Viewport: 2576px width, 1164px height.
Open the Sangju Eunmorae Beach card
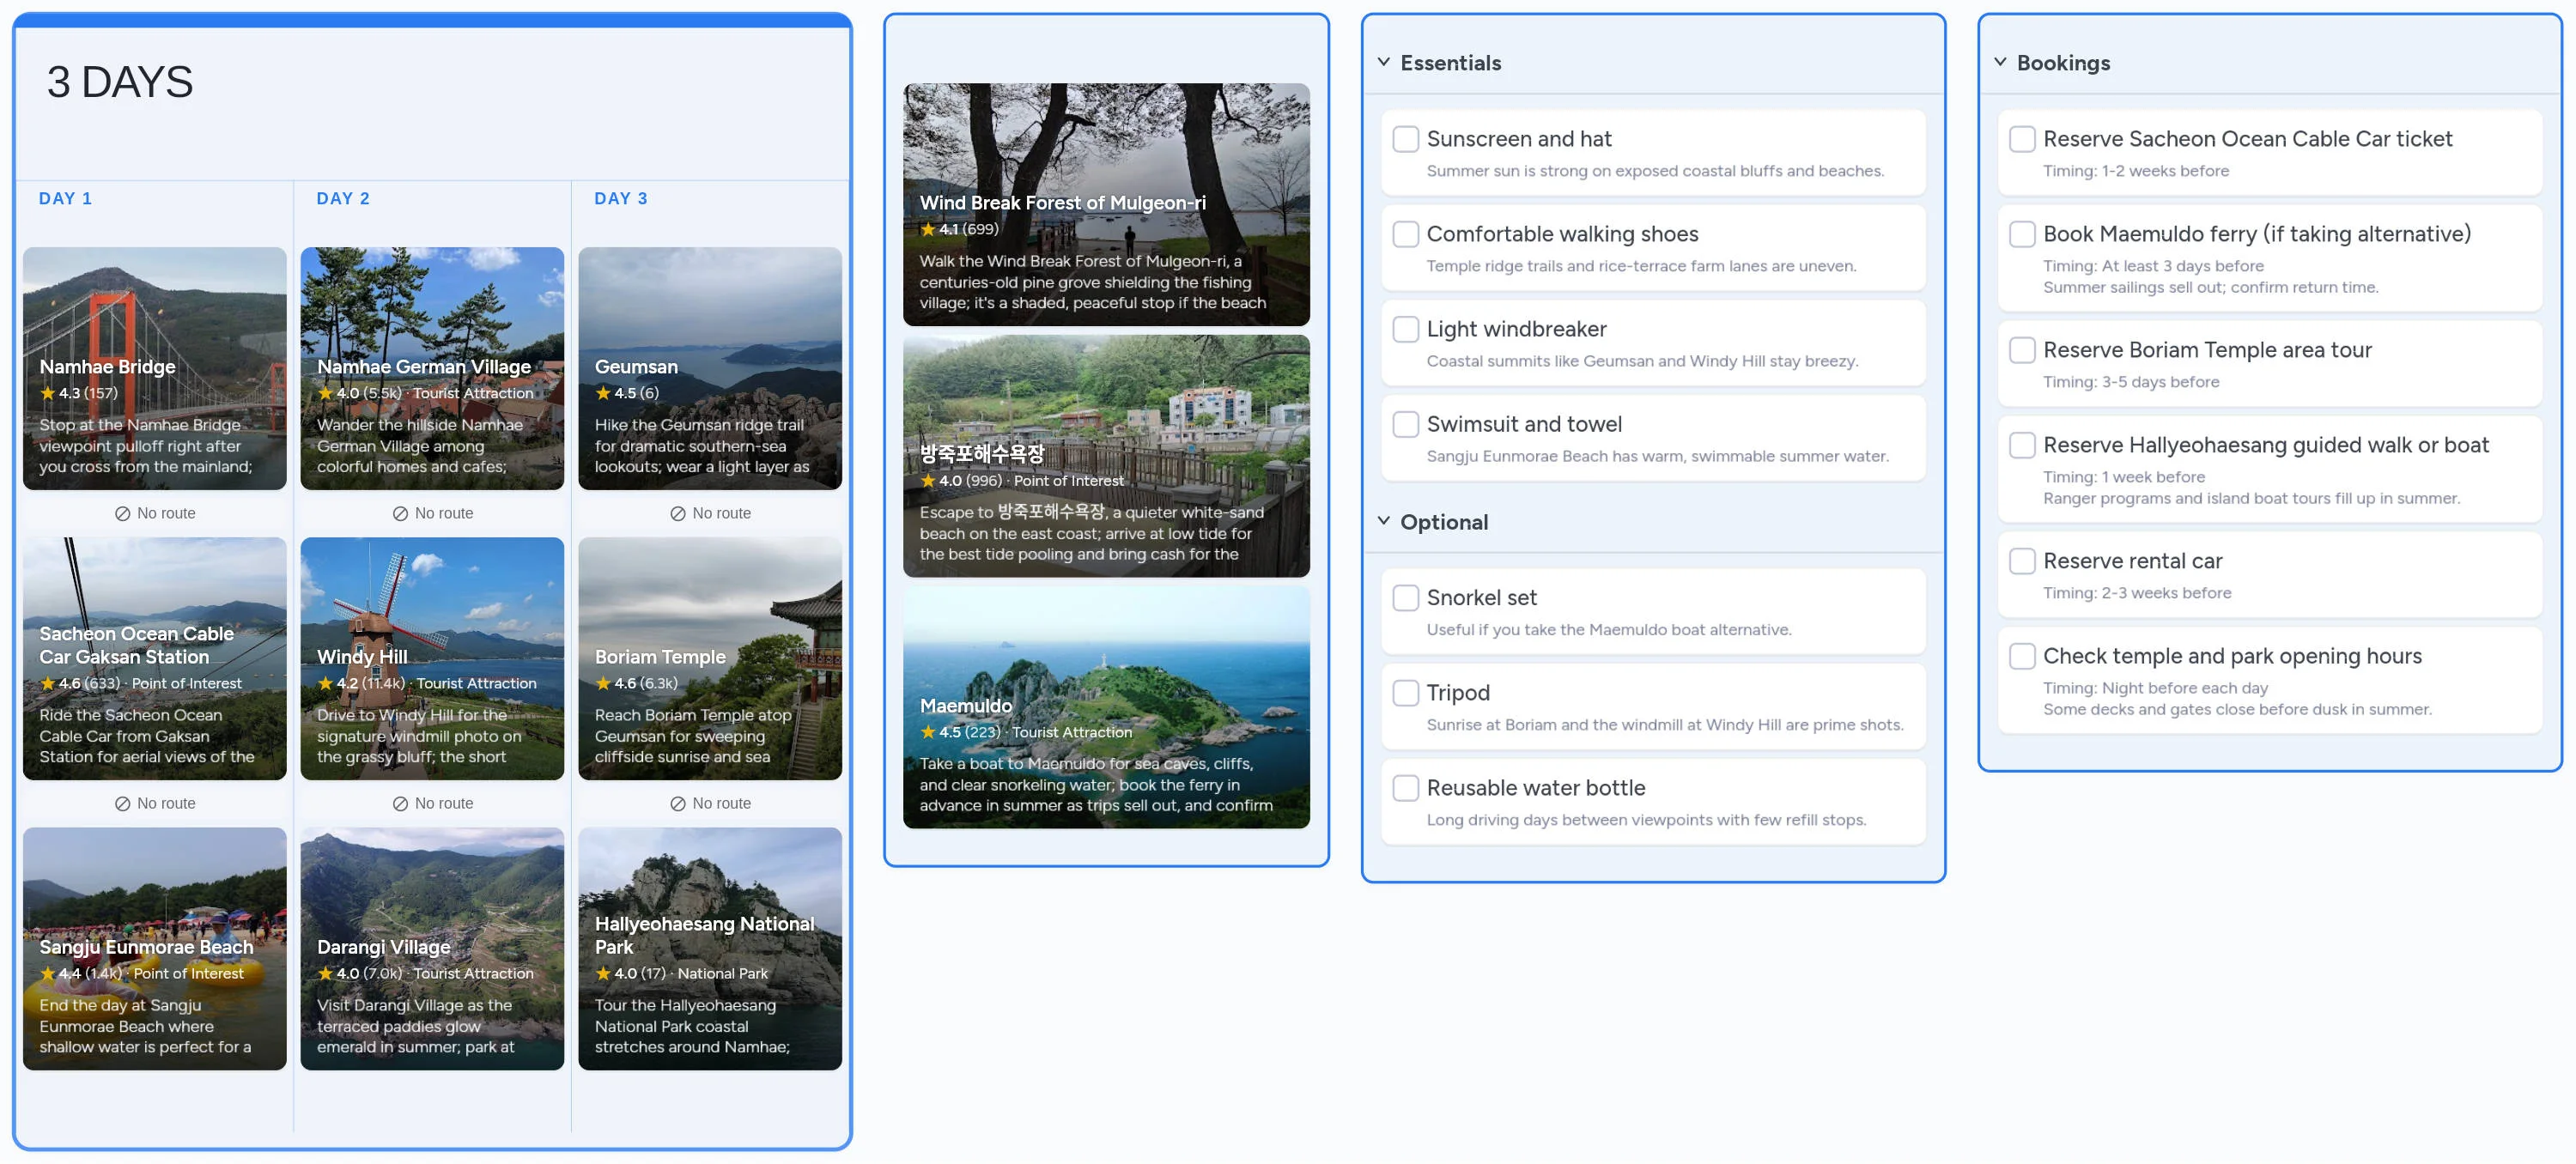click(155, 948)
